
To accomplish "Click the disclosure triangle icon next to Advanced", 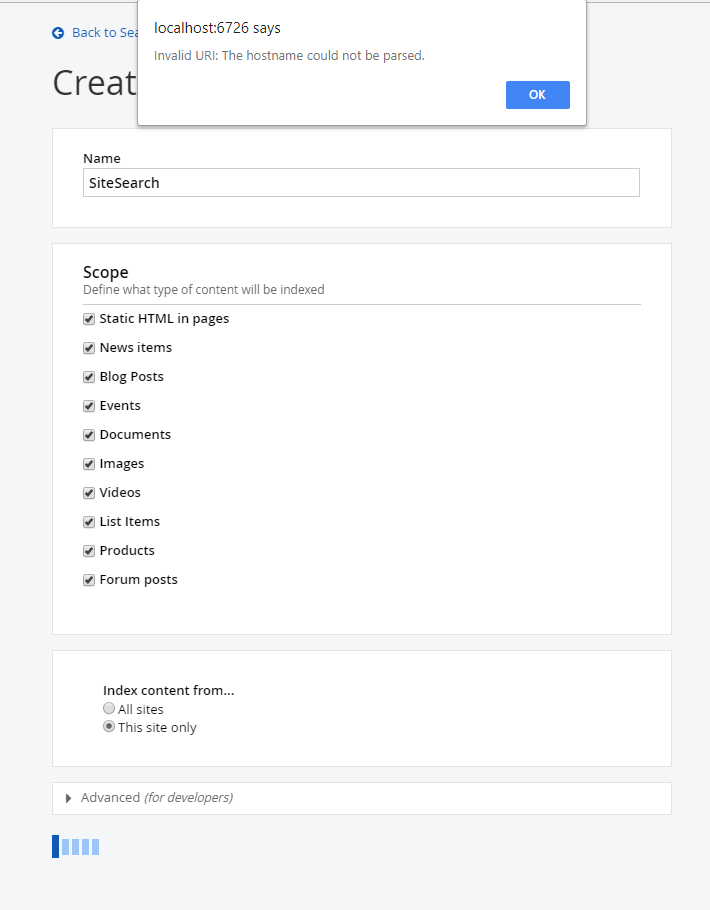I will pos(68,798).
